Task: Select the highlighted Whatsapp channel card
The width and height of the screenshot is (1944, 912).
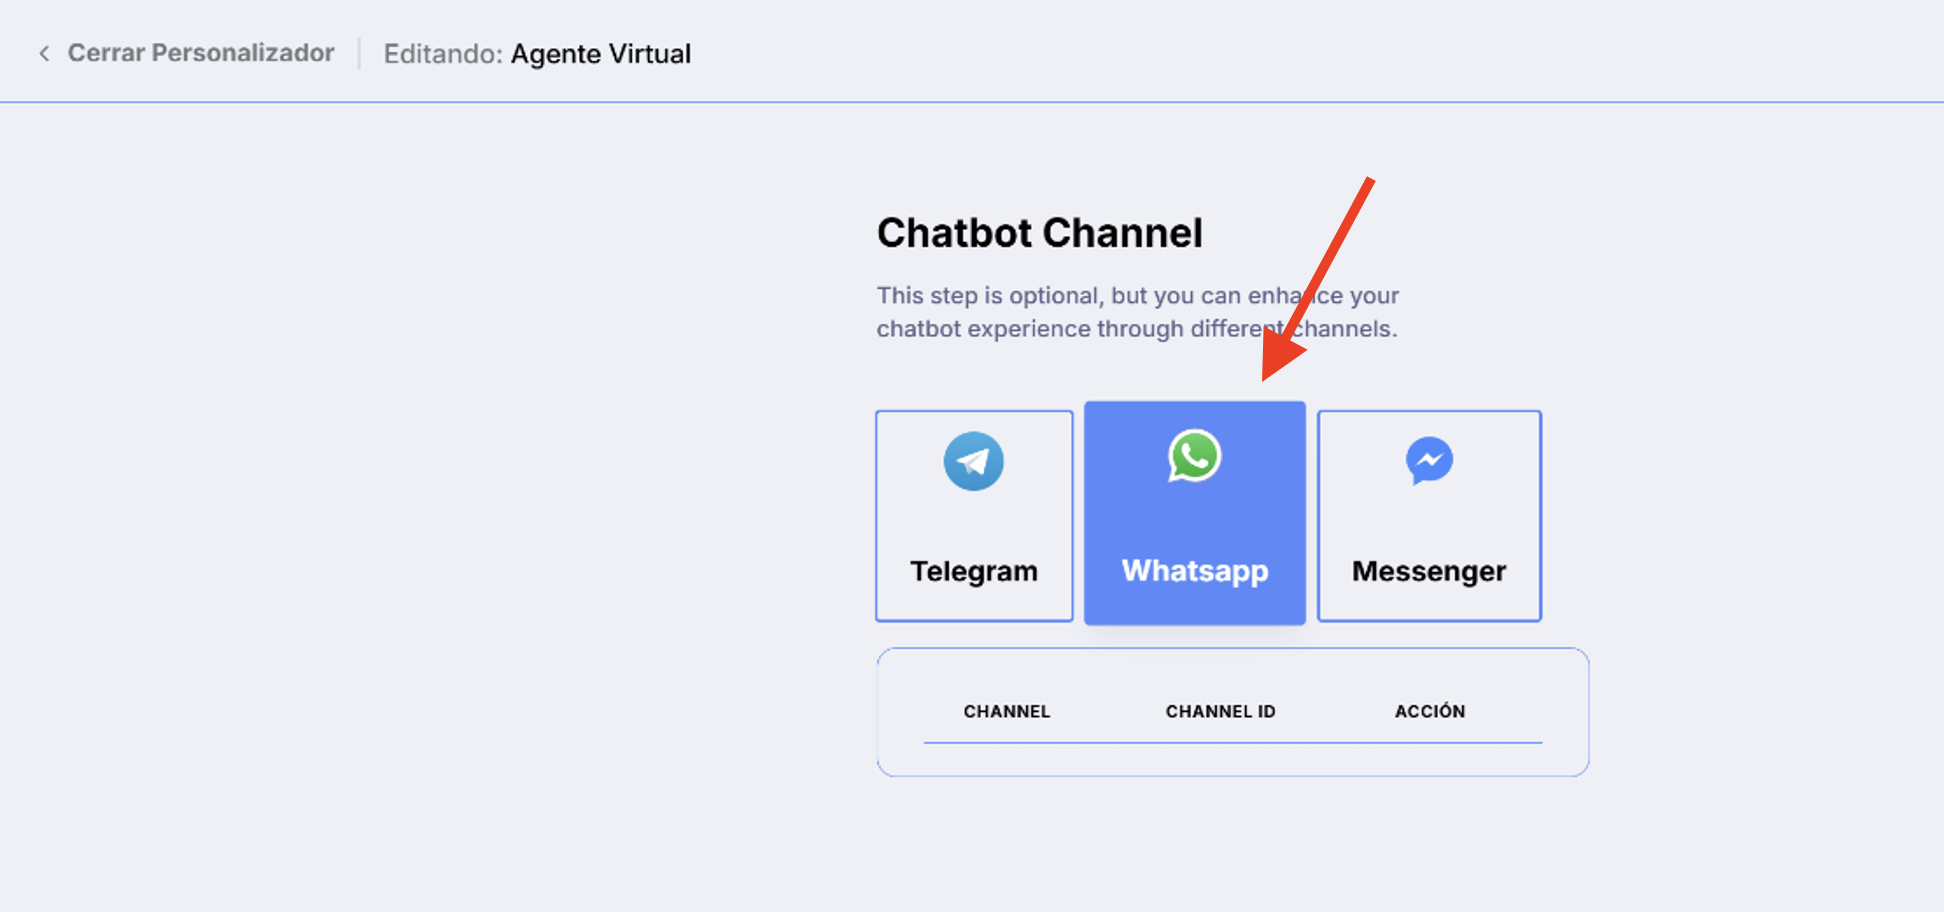Action: coord(1195,513)
